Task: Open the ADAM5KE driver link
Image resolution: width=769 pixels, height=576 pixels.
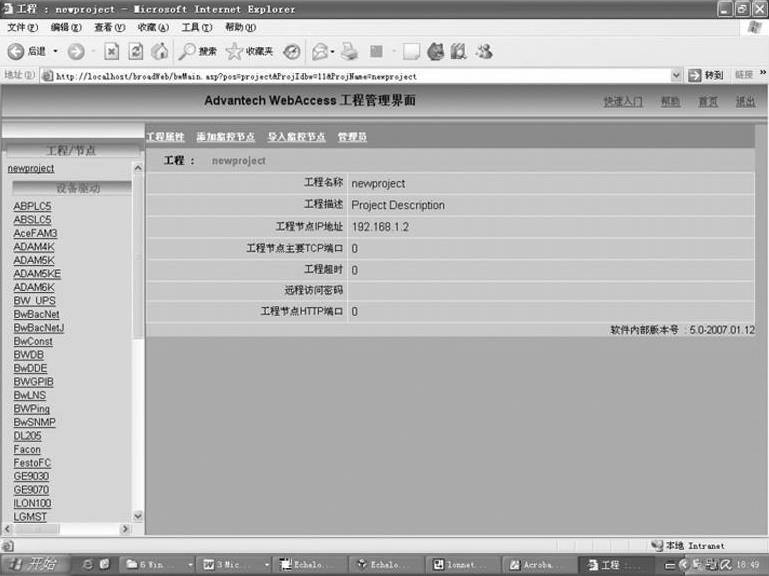Action: pyautogui.click(x=37, y=274)
